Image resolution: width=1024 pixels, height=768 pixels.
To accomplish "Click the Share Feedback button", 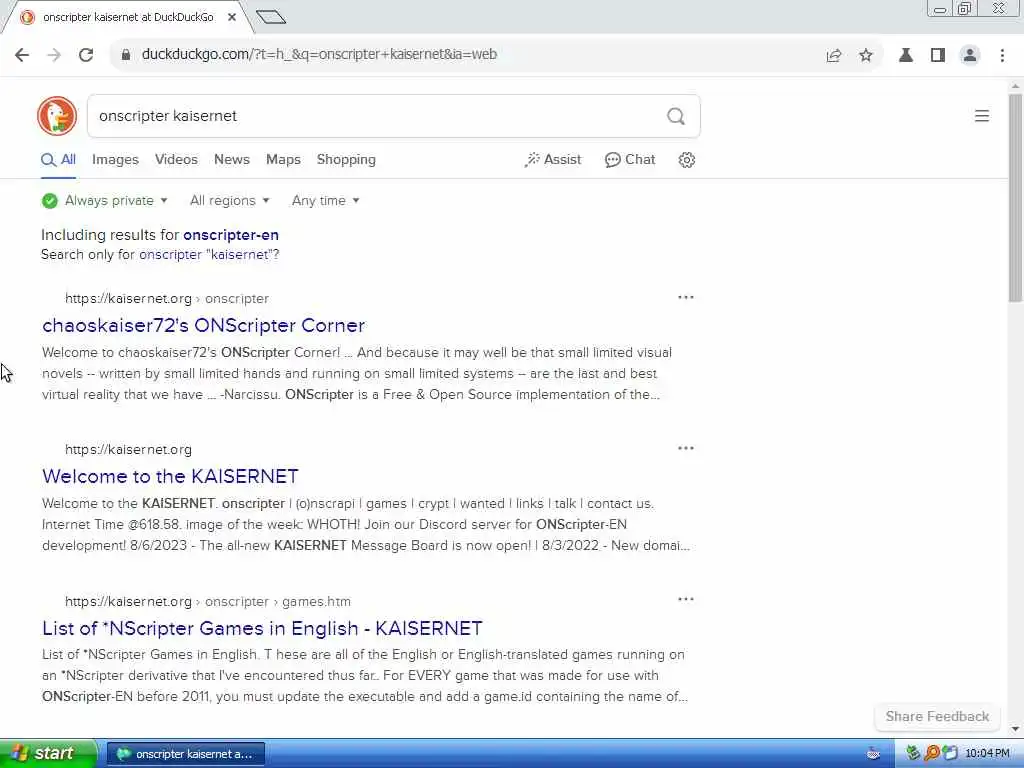I will click(x=937, y=716).
